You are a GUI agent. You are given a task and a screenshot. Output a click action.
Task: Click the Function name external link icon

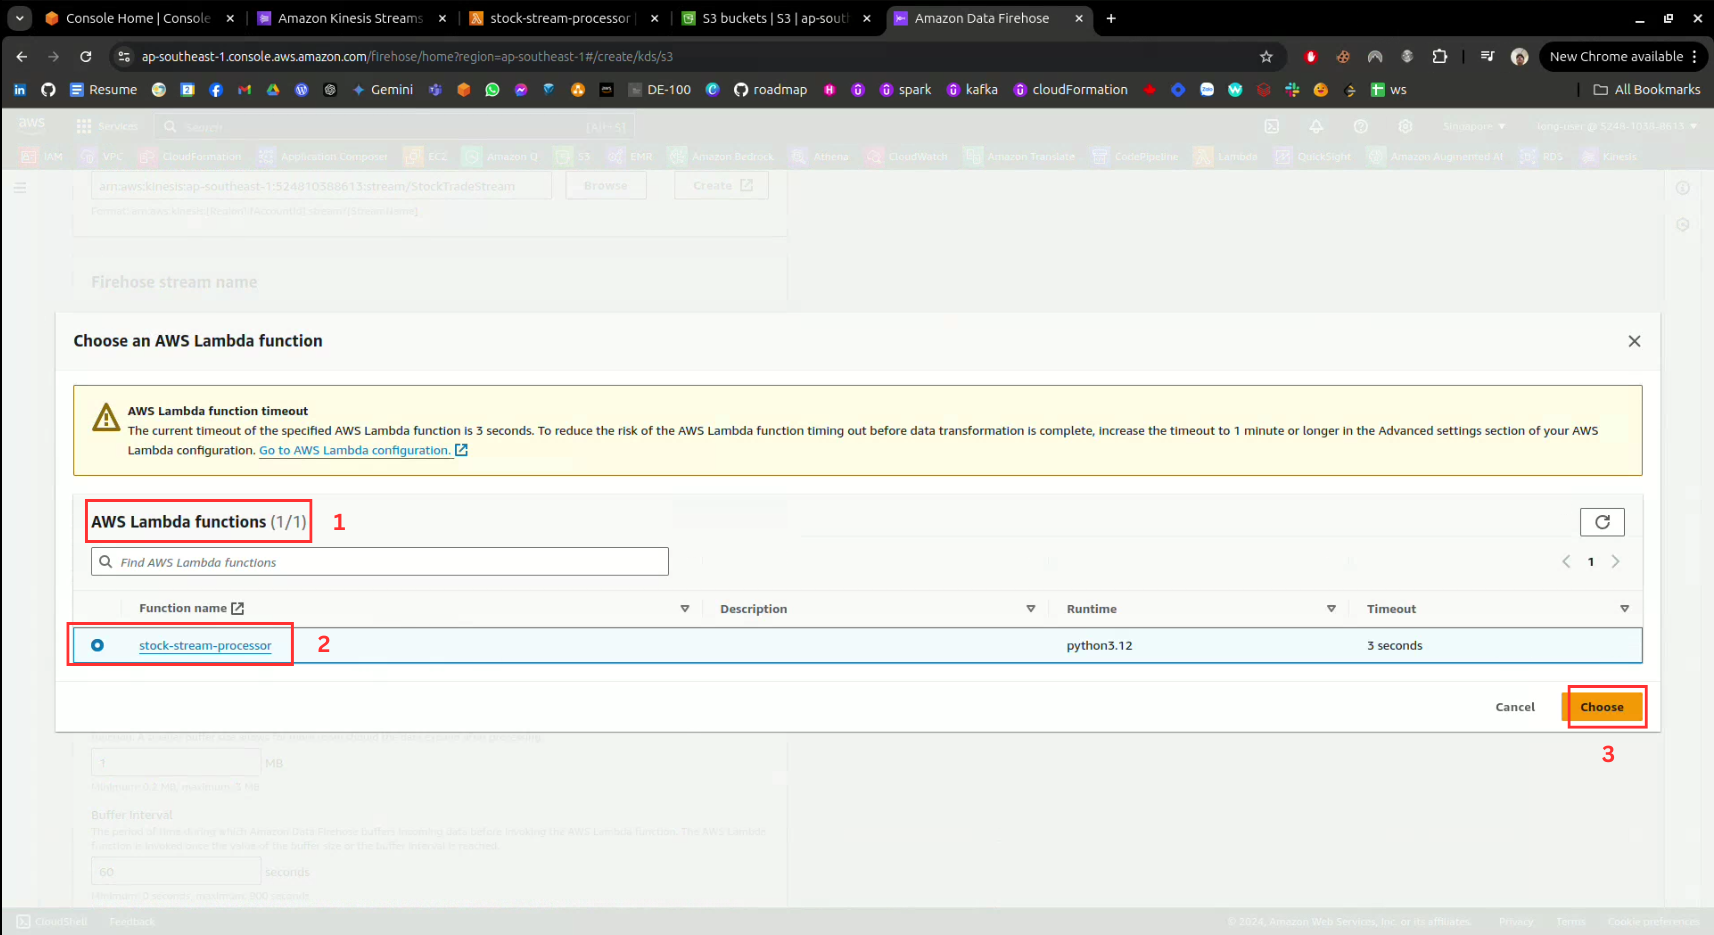click(237, 608)
